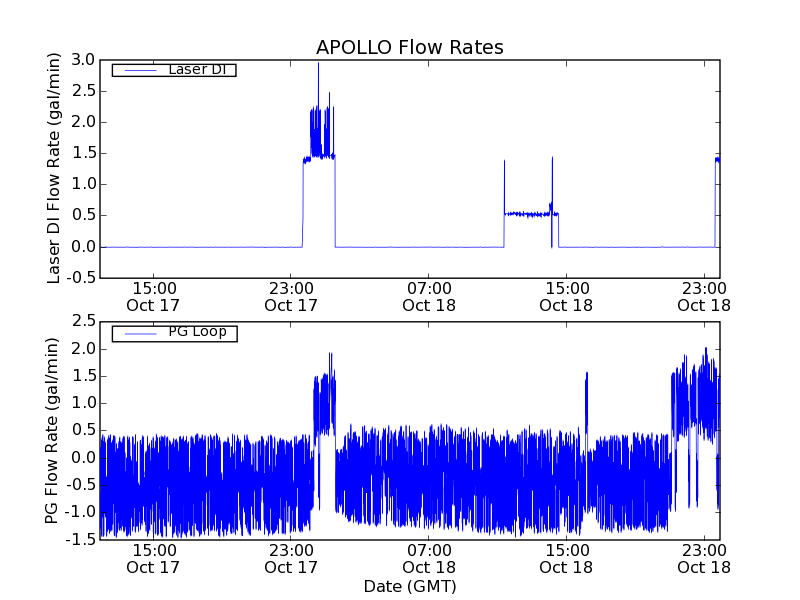
Task: Click the 1.5 tick on the top y-axis
Action: 83,153
